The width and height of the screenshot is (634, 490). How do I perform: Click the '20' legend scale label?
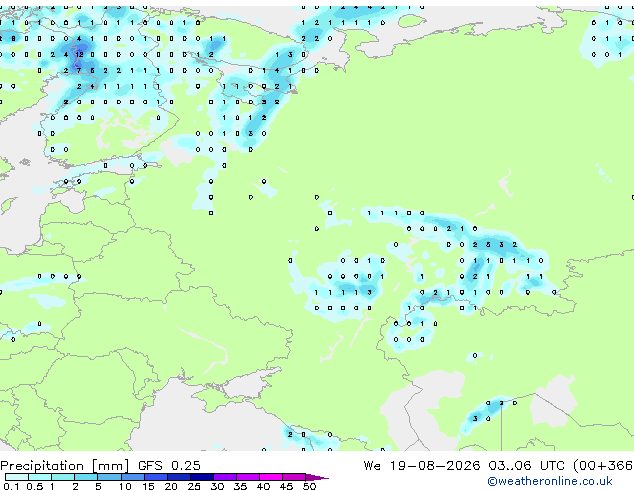(x=171, y=486)
